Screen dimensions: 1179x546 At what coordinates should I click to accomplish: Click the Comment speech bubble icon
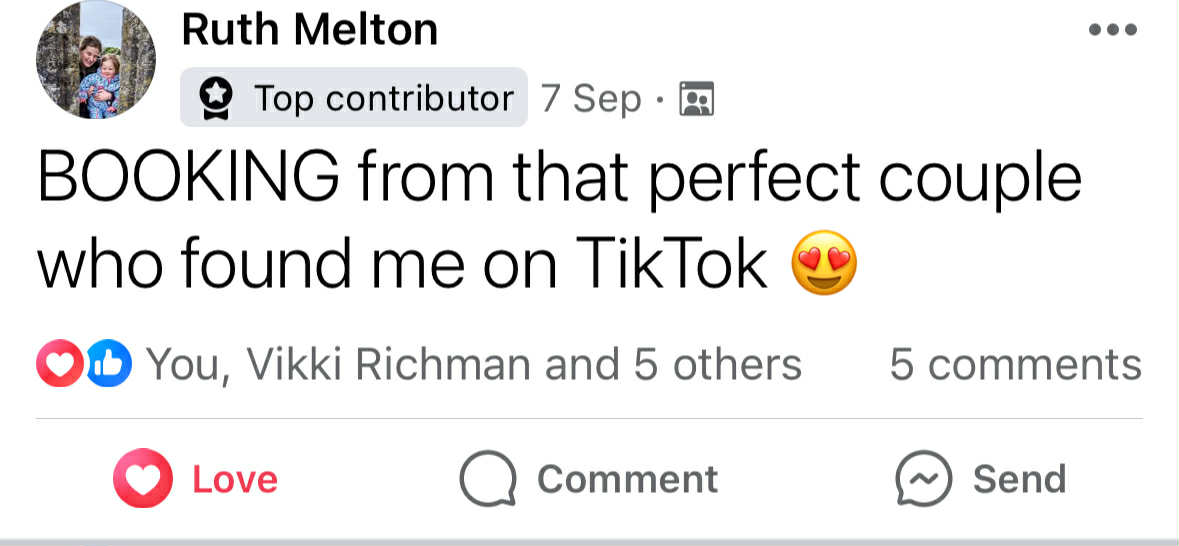point(487,479)
